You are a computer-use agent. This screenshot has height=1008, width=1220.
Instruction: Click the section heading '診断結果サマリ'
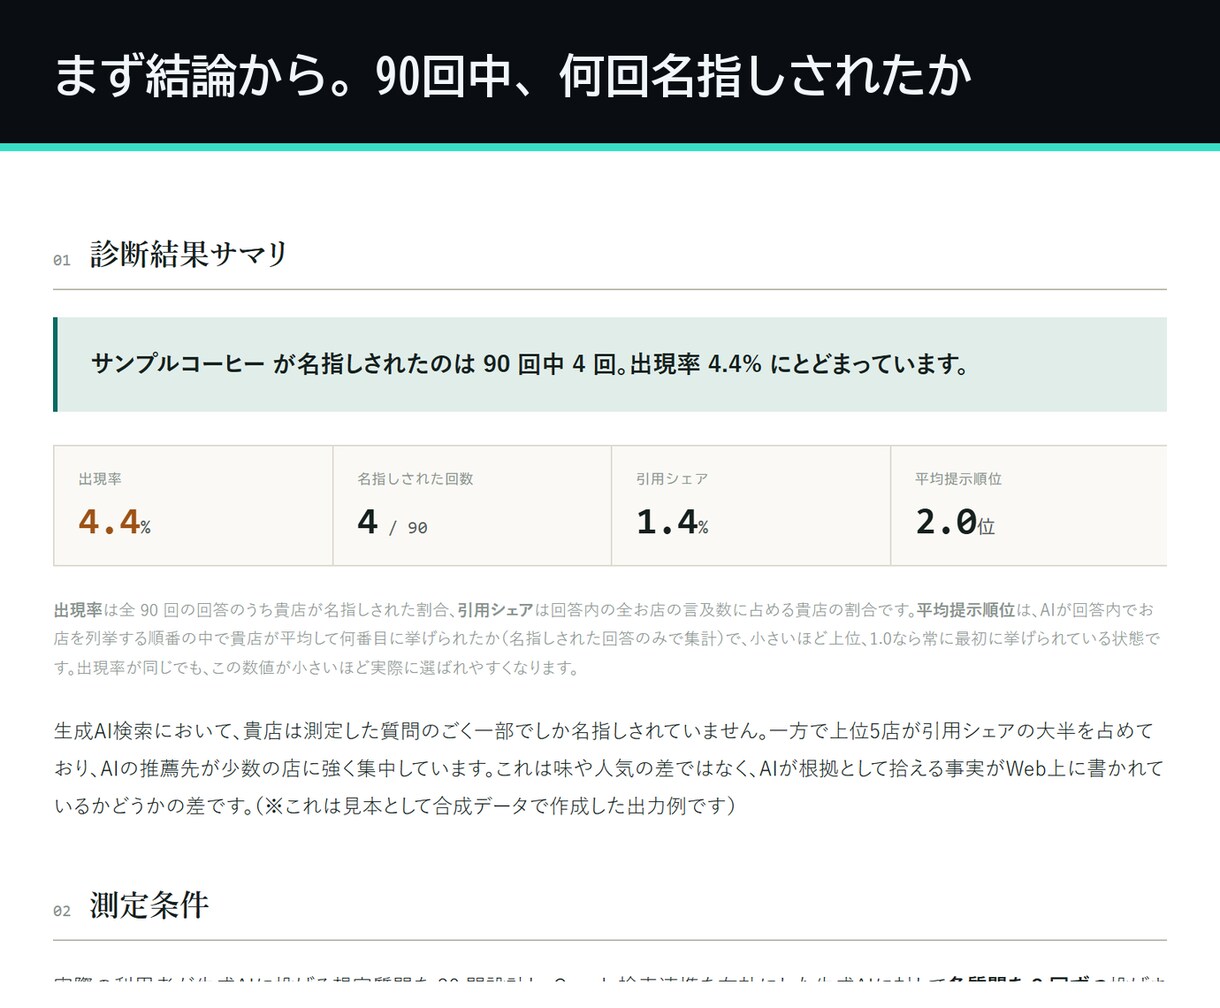189,254
